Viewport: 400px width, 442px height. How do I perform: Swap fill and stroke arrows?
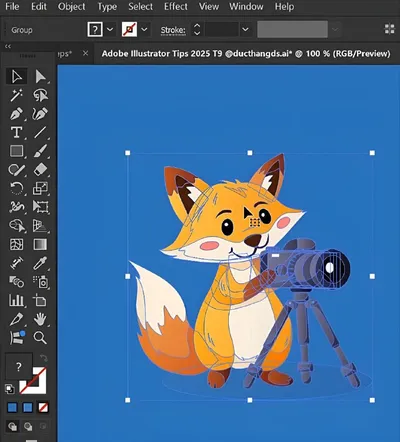coord(44,359)
